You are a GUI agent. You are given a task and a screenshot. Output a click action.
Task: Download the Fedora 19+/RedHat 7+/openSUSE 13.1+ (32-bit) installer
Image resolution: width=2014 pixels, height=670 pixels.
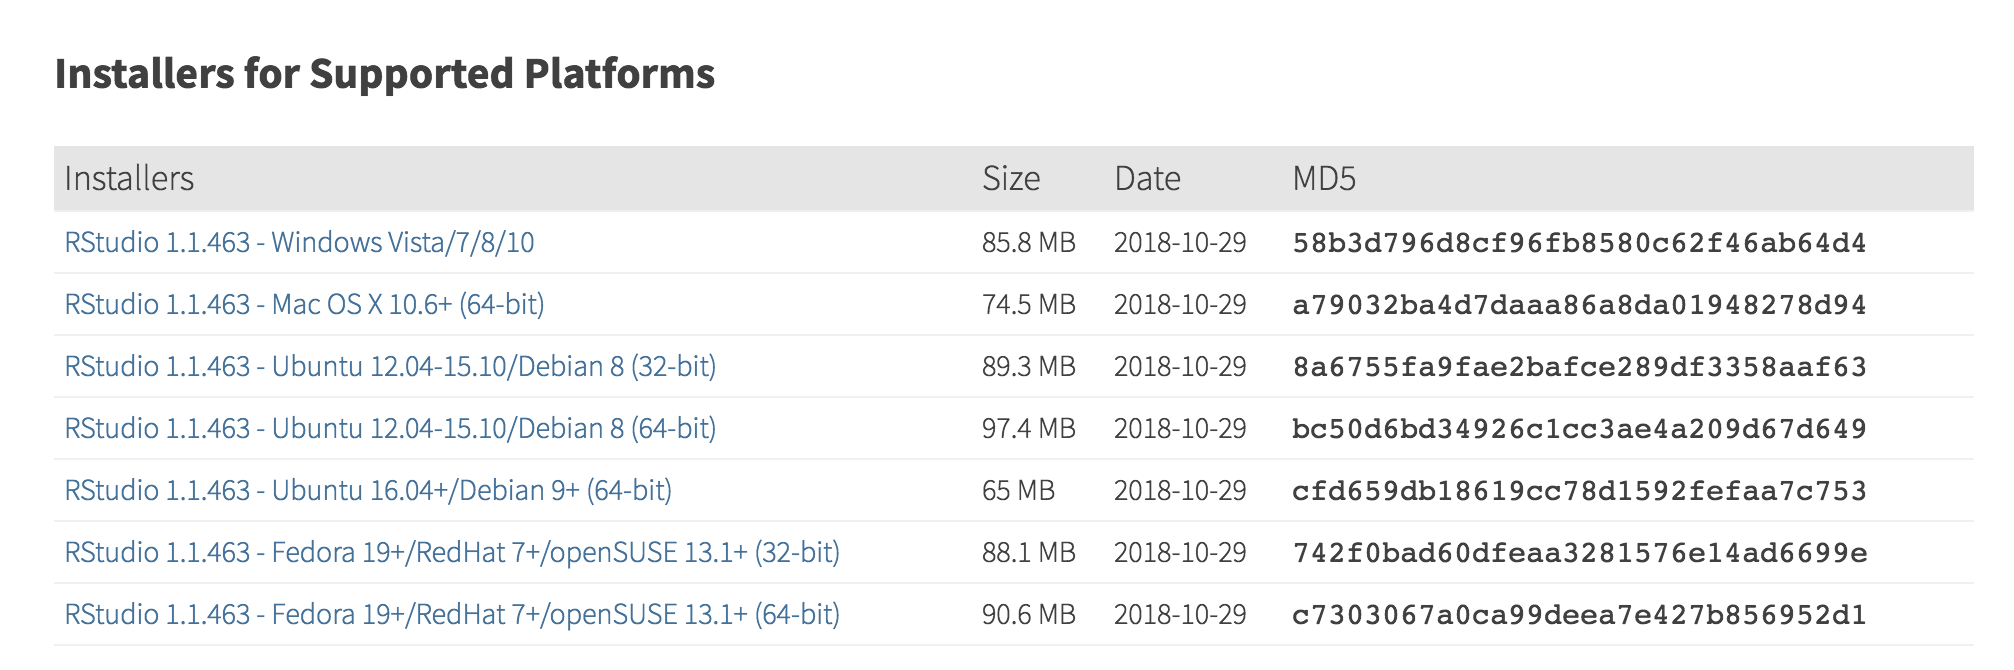pos(452,553)
